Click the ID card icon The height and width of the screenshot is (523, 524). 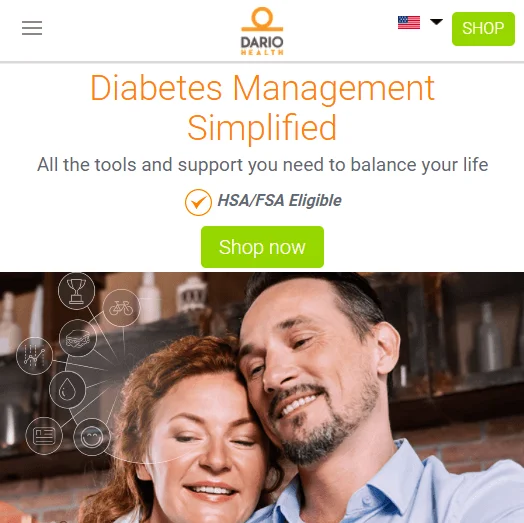point(44,436)
